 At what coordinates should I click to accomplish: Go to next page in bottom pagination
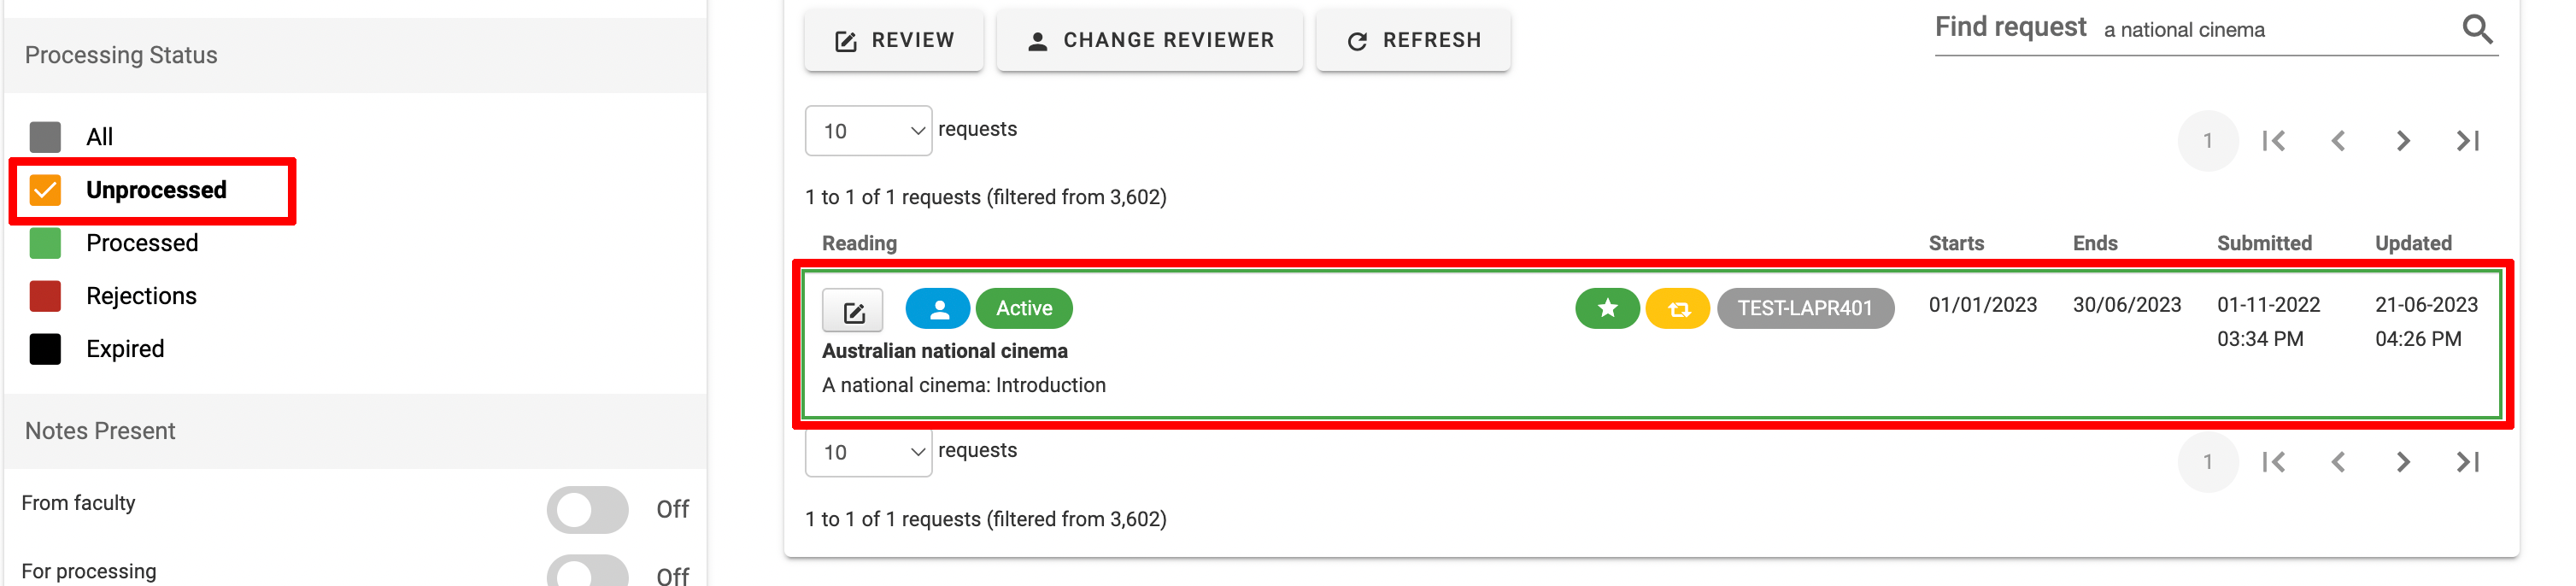[2402, 462]
